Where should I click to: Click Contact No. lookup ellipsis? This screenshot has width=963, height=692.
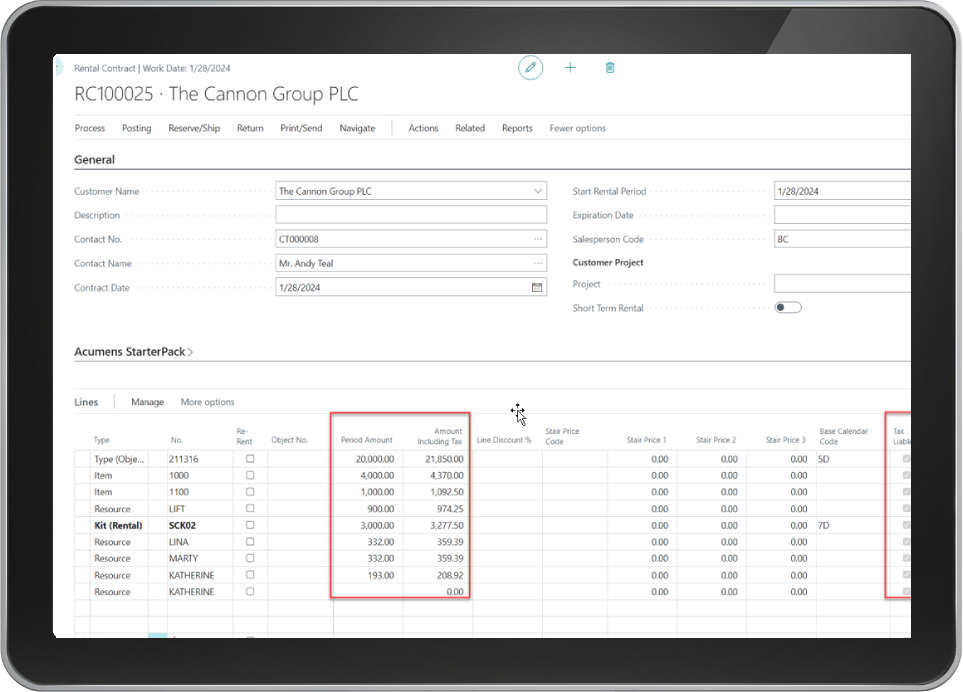(538, 239)
